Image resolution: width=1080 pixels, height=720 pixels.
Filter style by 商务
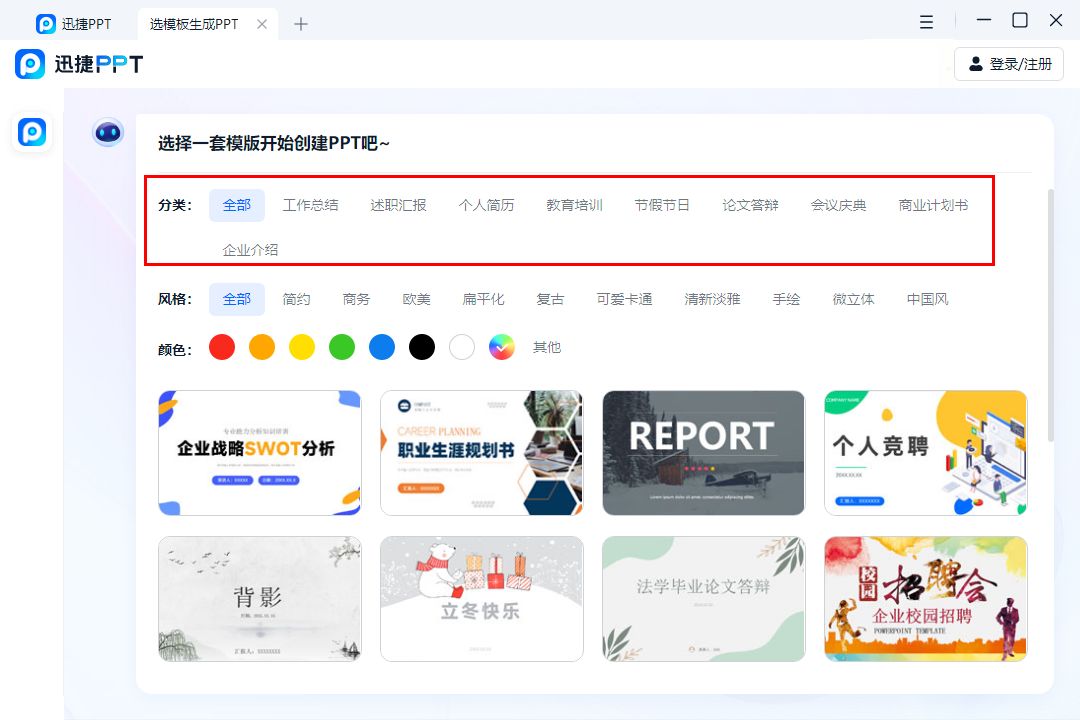click(x=356, y=299)
